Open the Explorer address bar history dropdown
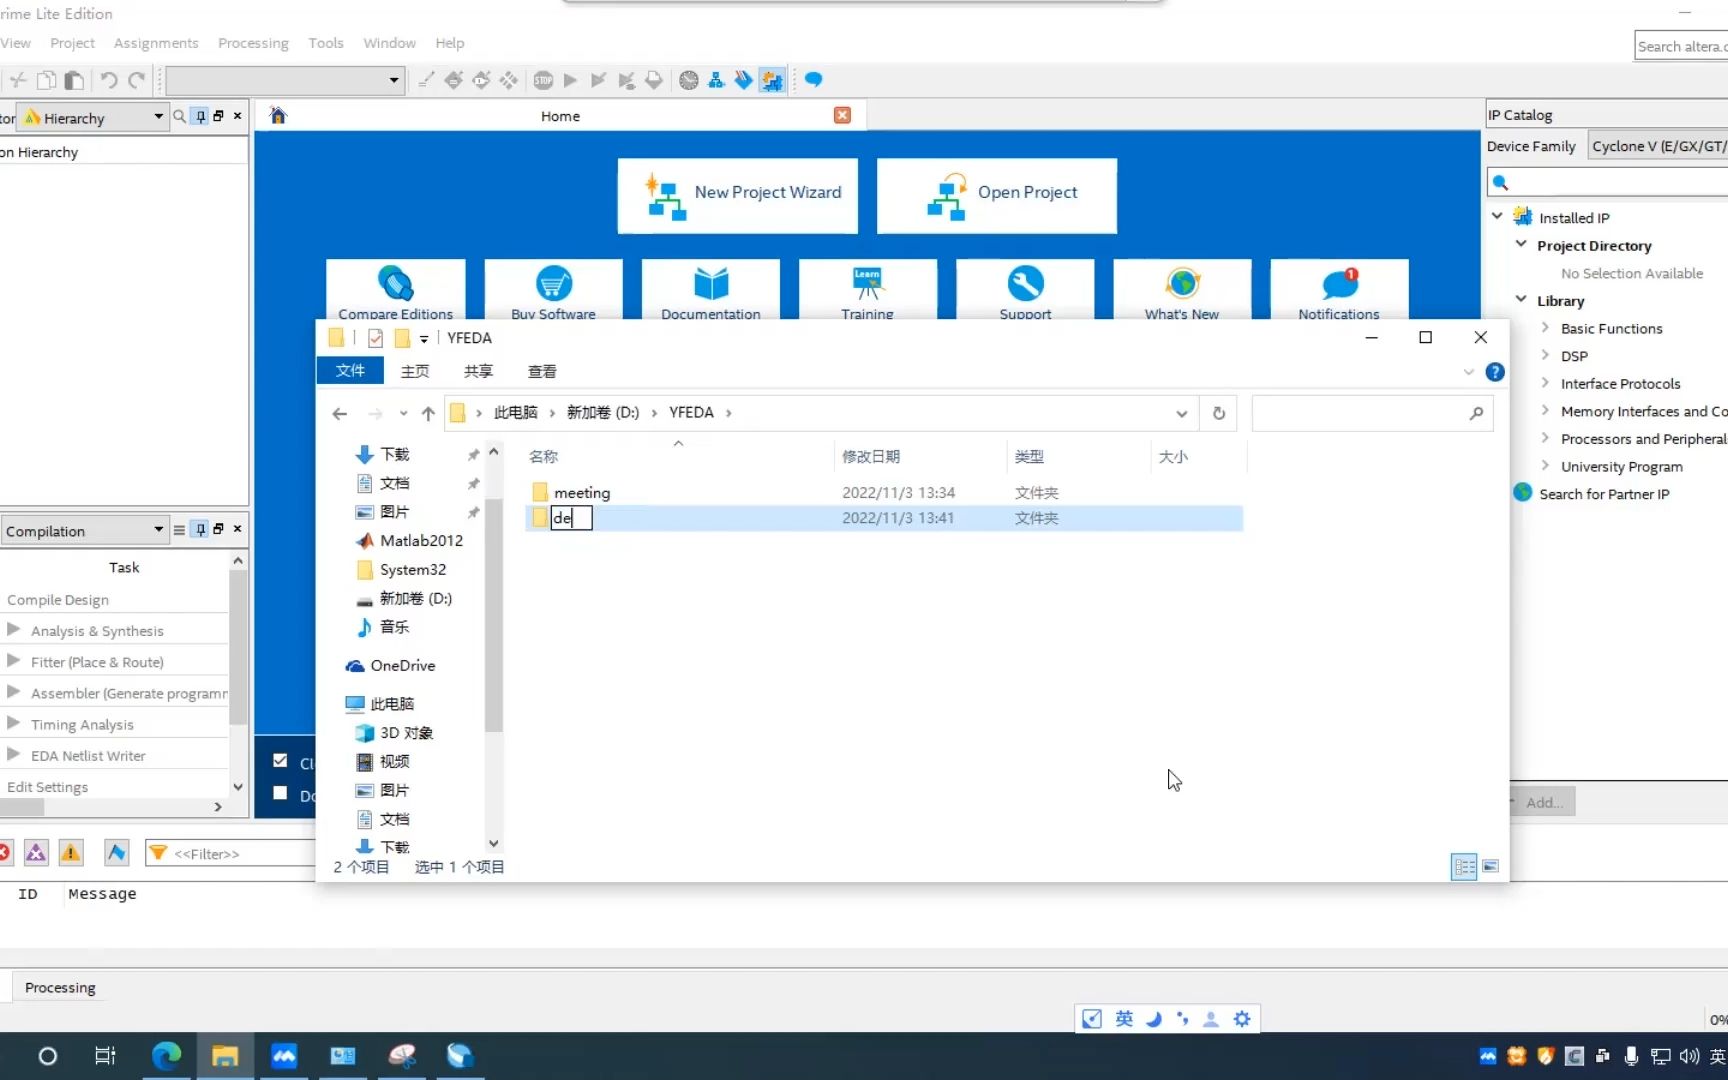 [x=1182, y=413]
